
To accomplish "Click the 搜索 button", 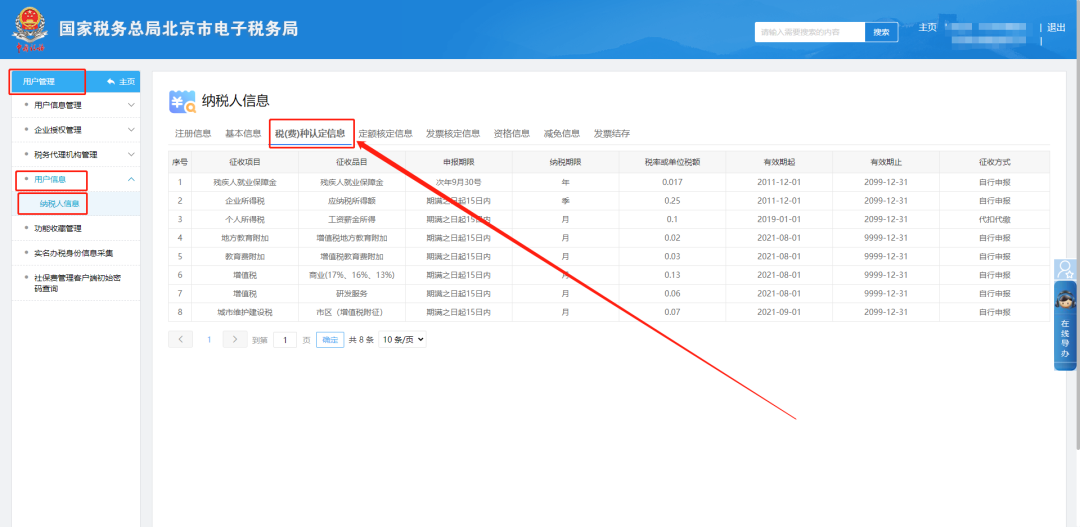I will coord(881,32).
